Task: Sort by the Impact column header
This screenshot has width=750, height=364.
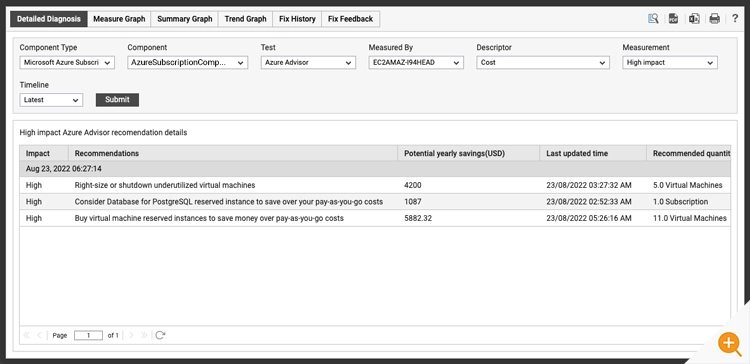Action: tap(44, 154)
